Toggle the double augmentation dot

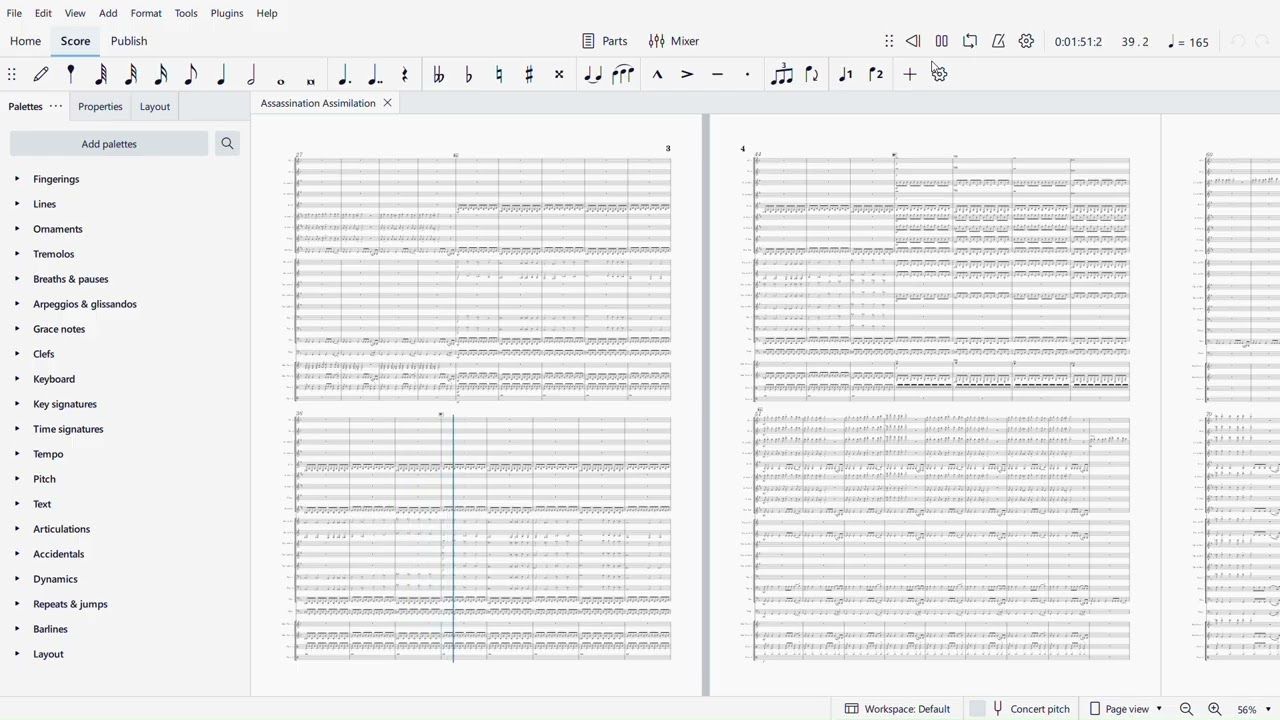[x=375, y=75]
